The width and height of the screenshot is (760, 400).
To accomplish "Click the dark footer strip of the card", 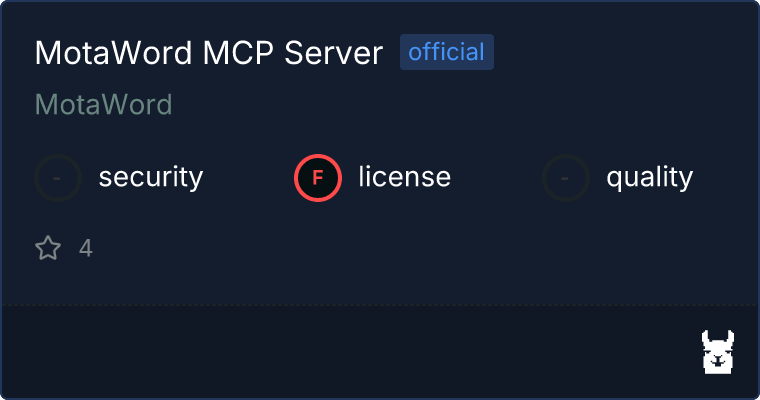I will coord(380,352).
